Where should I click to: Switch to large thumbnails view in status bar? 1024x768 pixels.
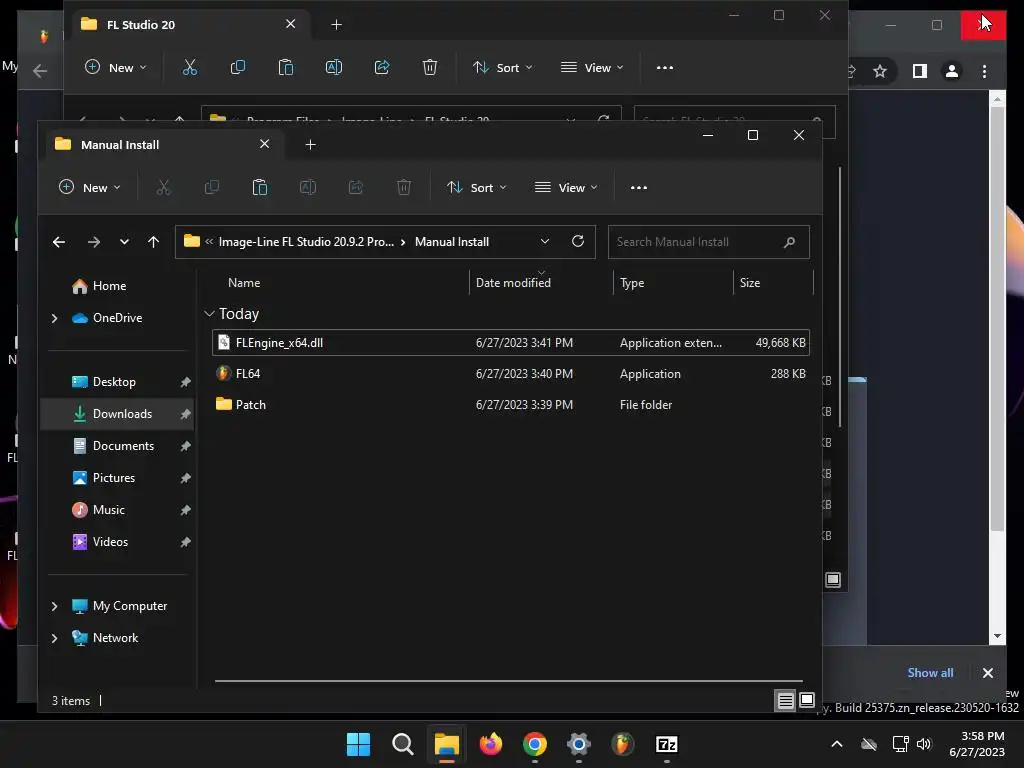(807, 701)
